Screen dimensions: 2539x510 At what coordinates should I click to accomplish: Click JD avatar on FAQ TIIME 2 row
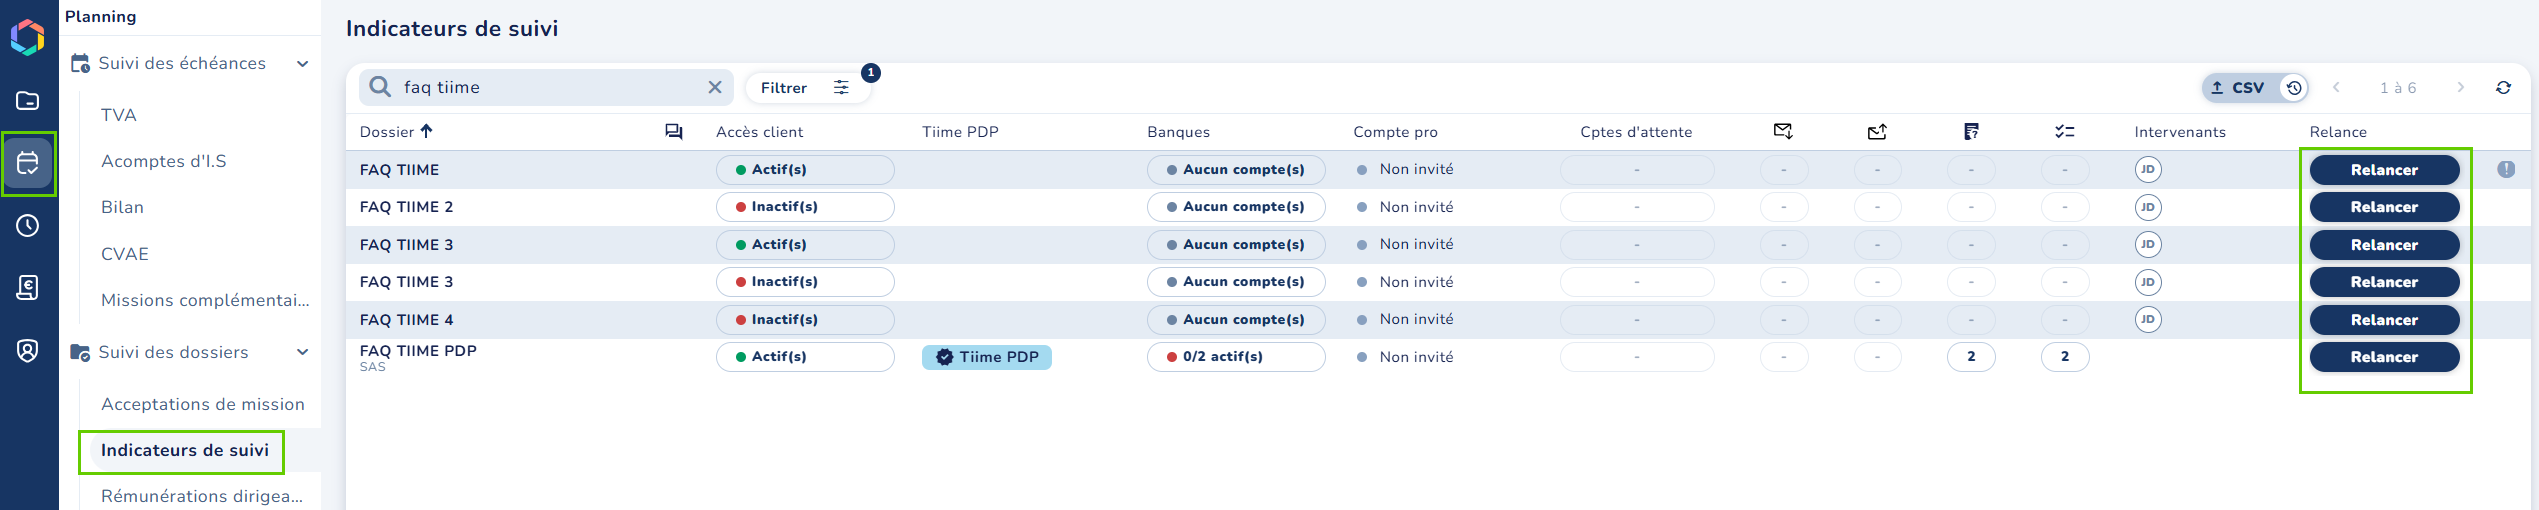tap(2148, 207)
